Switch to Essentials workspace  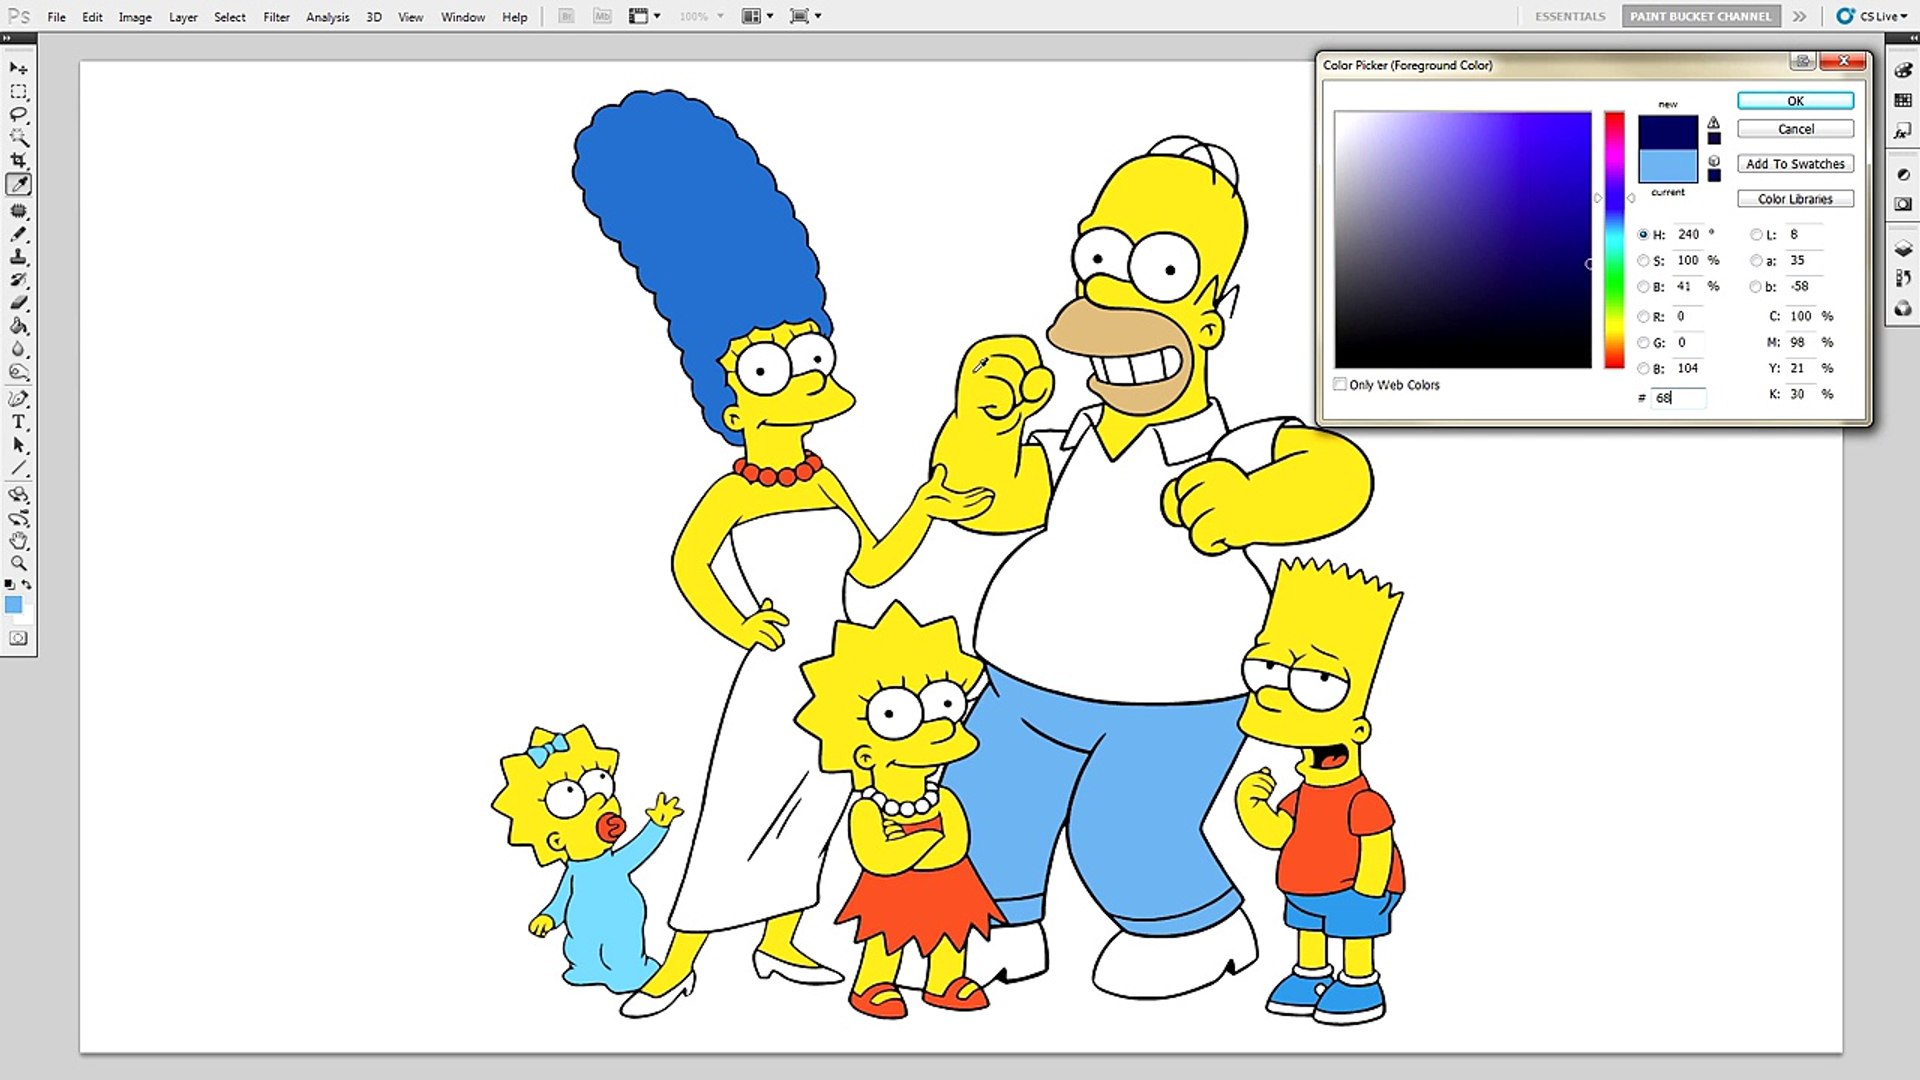pyautogui.click(x=1570, y=16)
